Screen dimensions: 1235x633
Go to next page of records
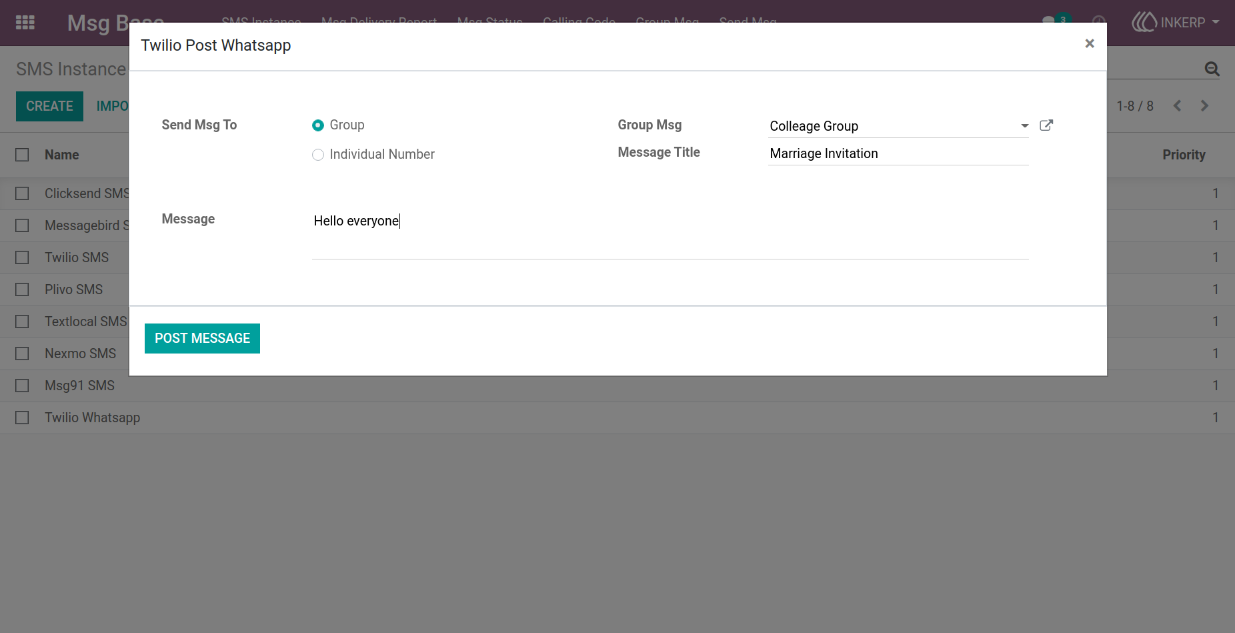pyautogui.click(x=1205, y=106)
